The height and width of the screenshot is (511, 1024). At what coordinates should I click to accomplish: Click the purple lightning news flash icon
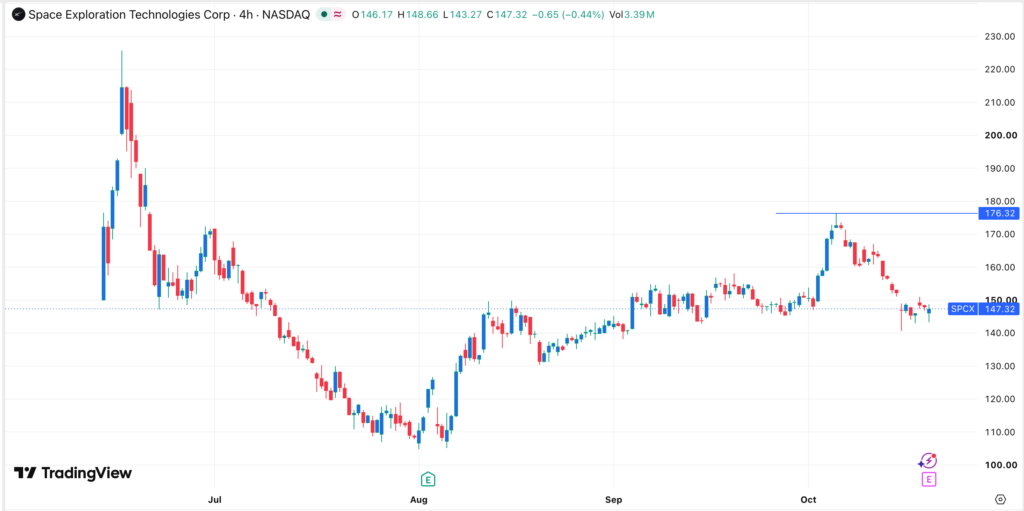[927, 461]
